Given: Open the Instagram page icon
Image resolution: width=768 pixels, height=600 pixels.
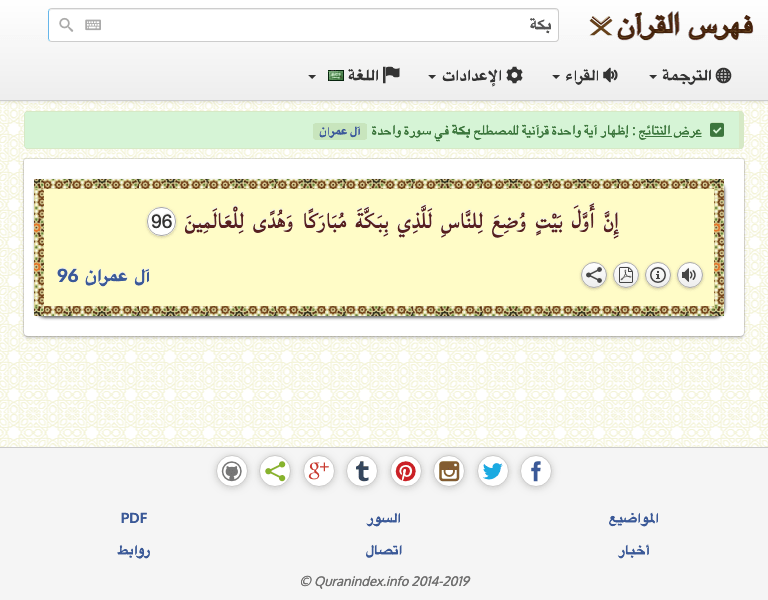Looking at the screenshot, I should coord(449,472).
